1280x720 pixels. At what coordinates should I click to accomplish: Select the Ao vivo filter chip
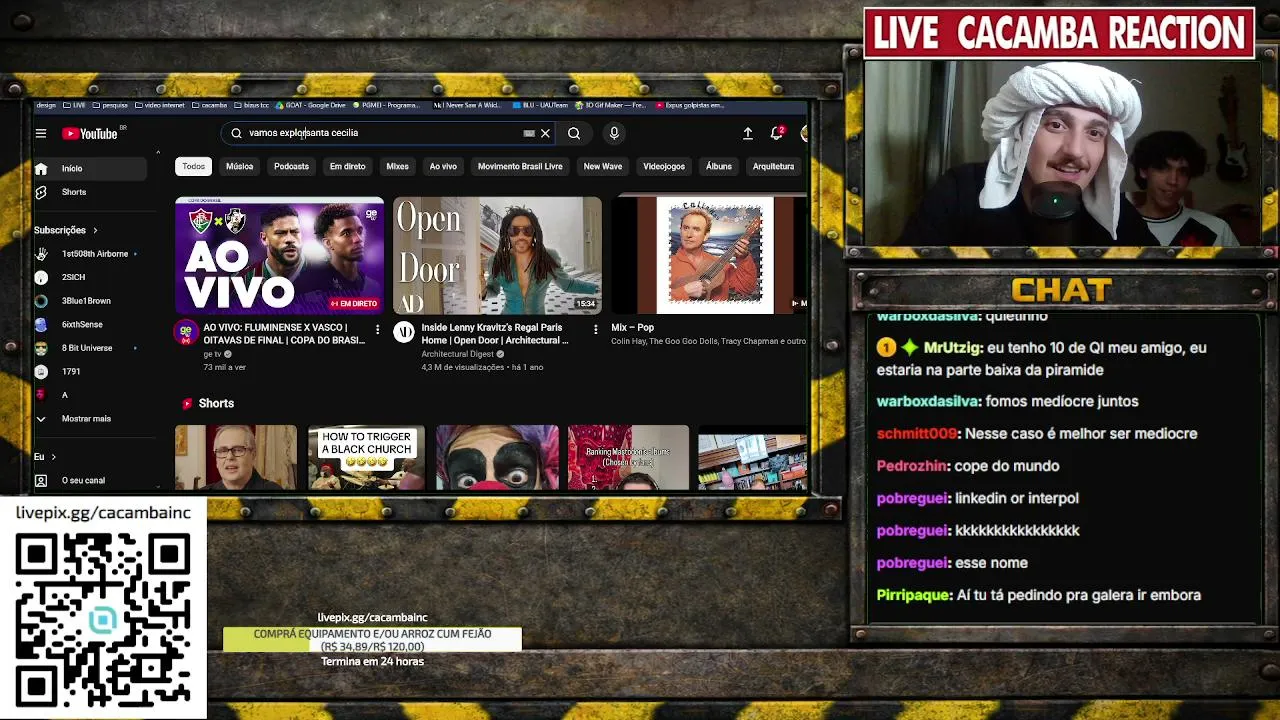coord(443,166)
